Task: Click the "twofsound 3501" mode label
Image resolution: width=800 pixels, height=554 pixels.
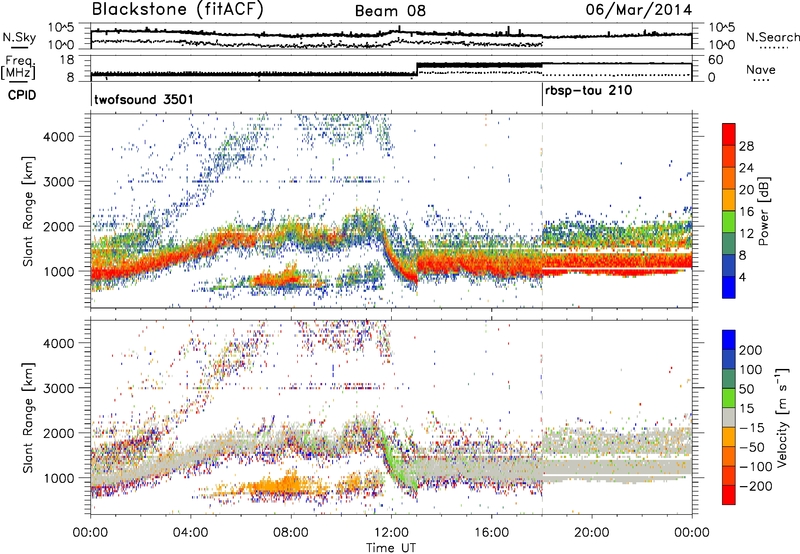Action: coord(144,99)
